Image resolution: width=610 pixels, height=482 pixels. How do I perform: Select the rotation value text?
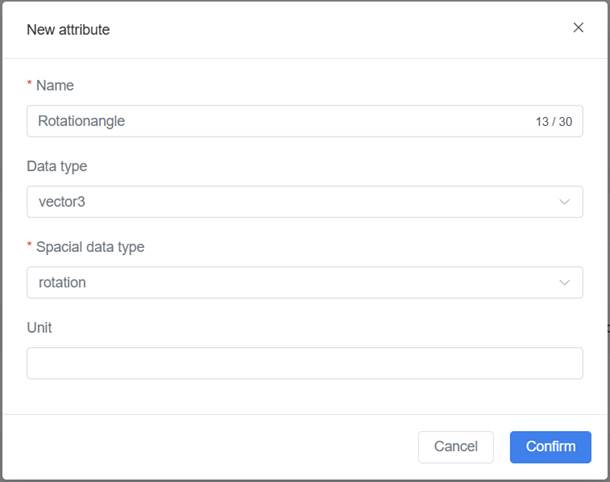coord(62,282)
